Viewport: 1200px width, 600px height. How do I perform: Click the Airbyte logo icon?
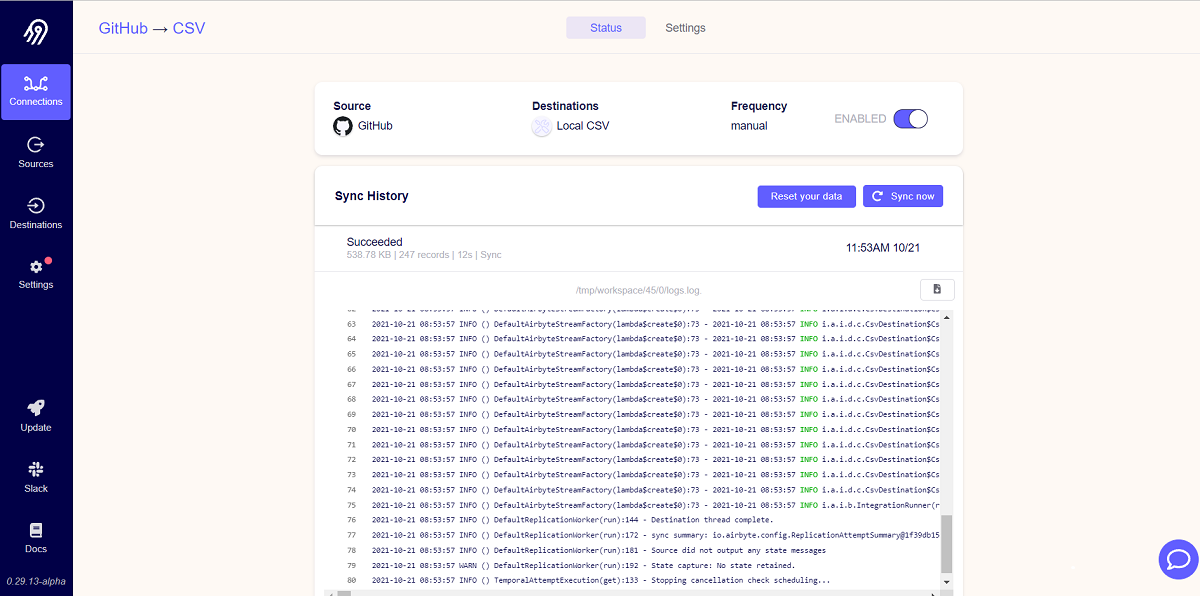[x=36, y=31]
